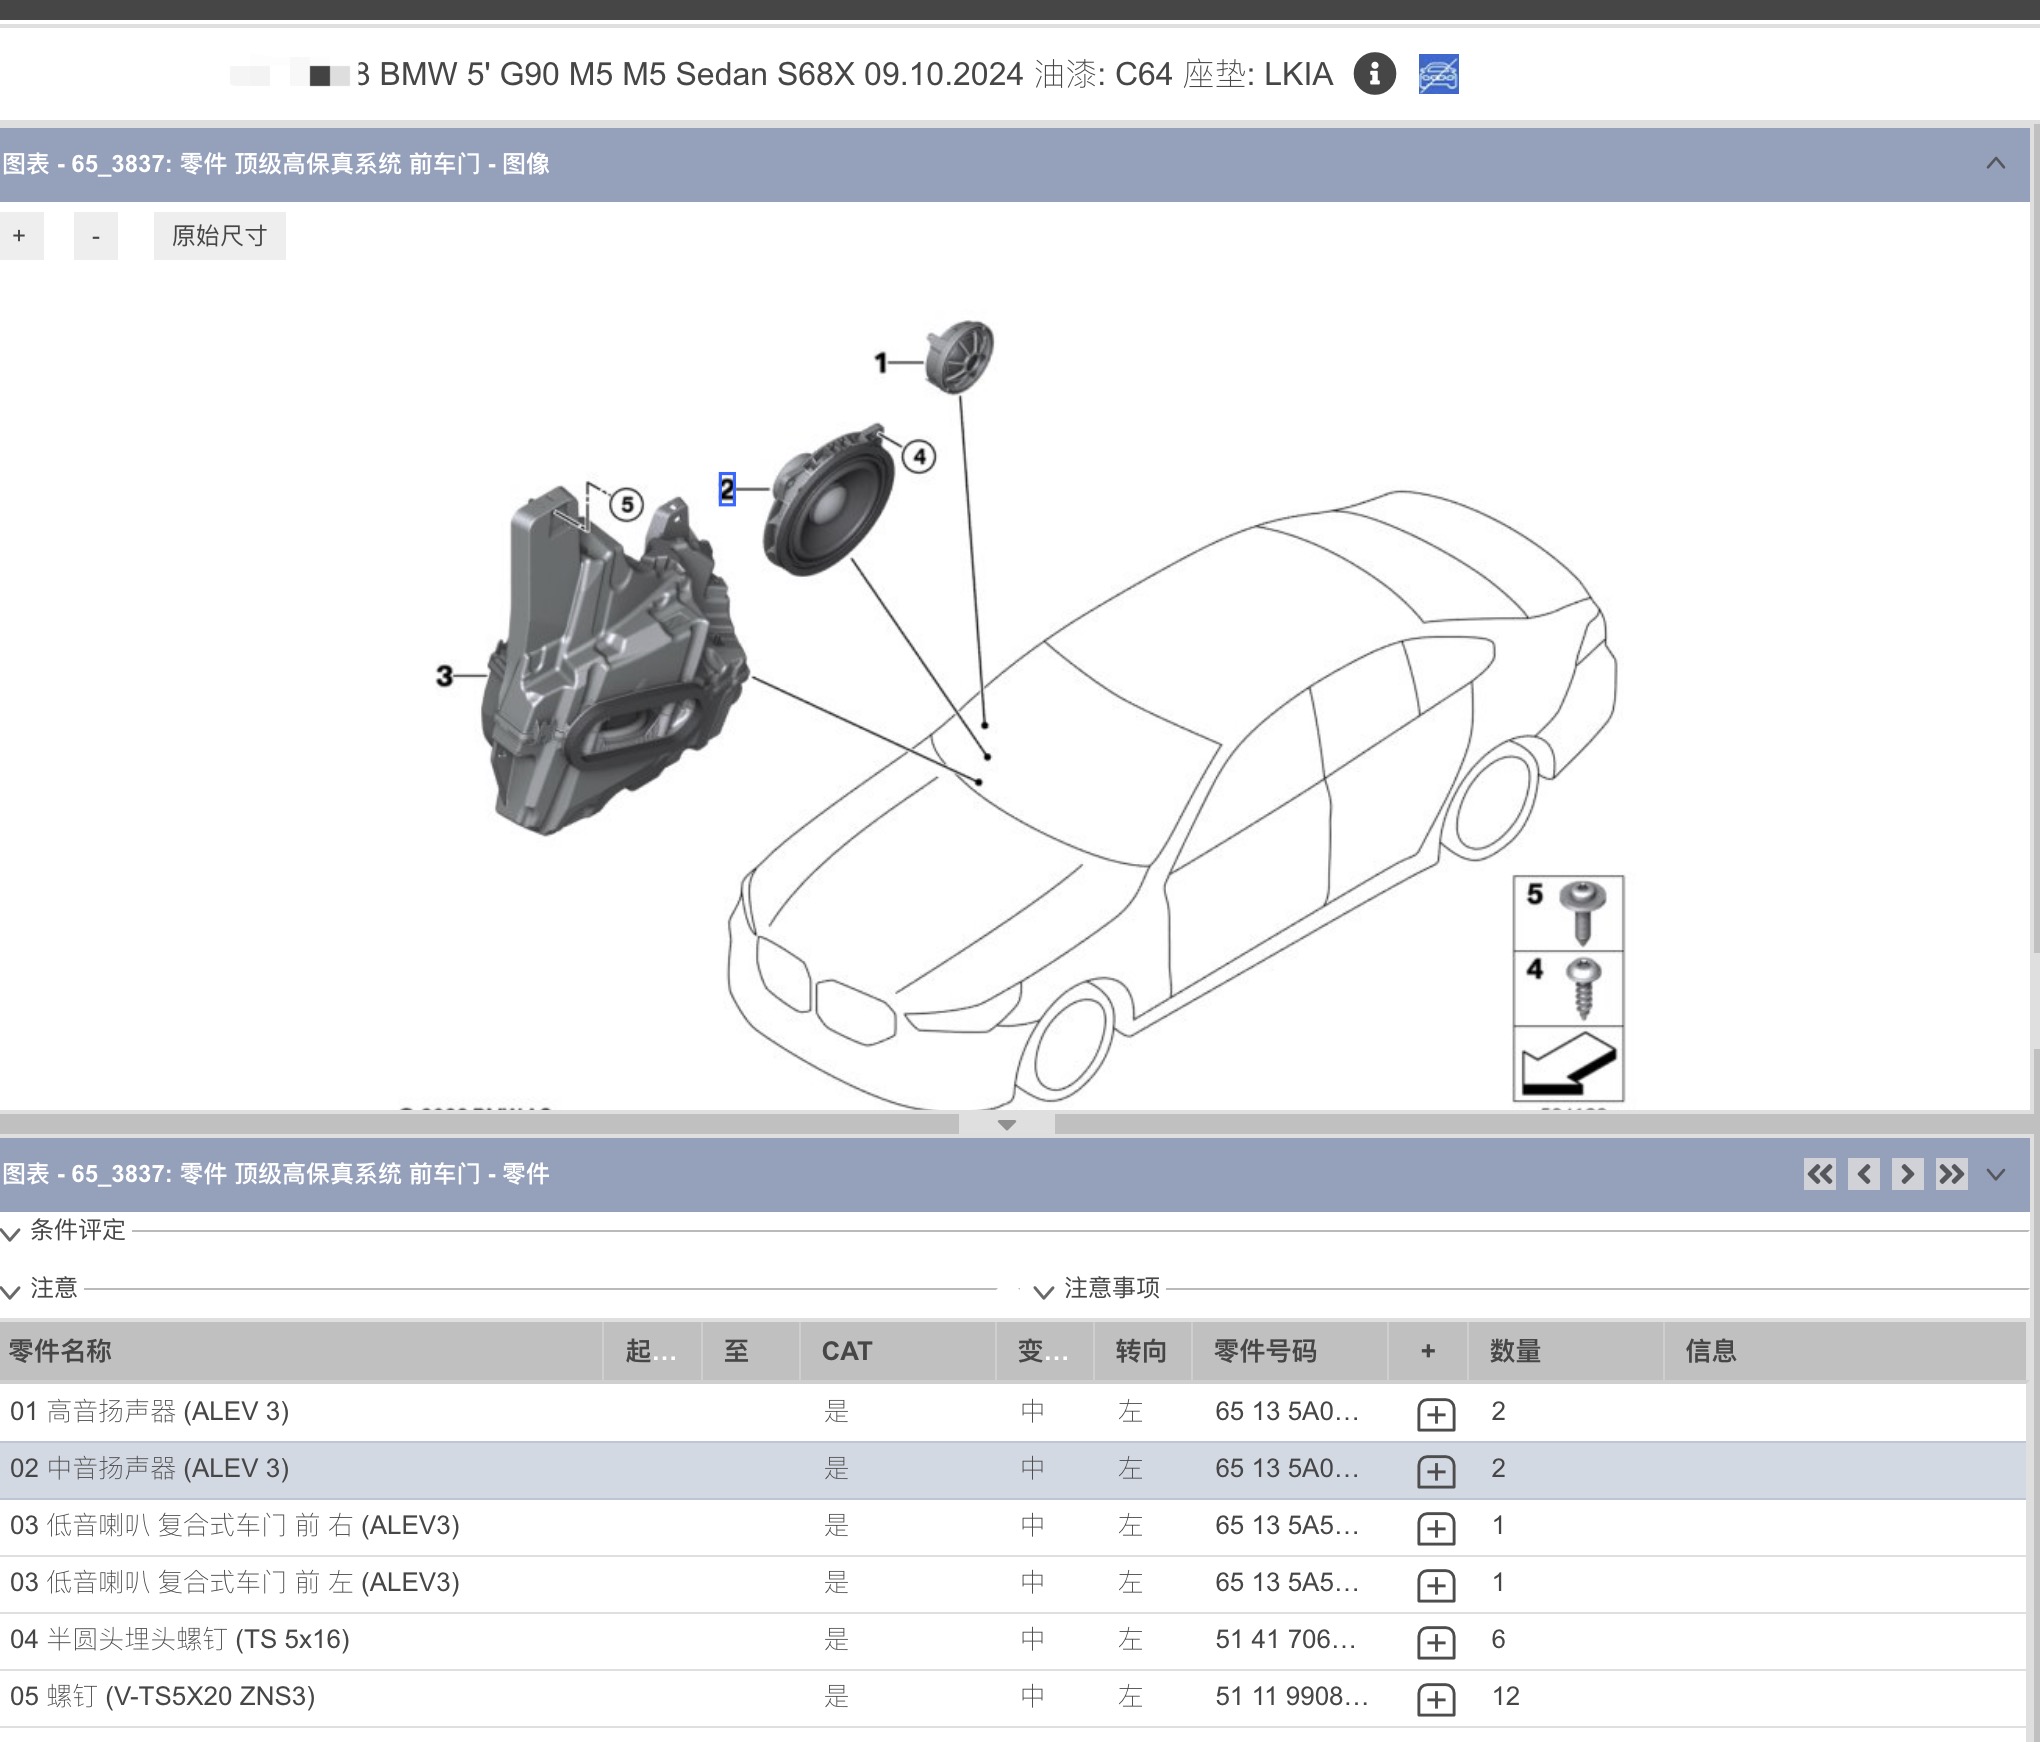Select row 03 低音喇叭 复合式车门 前 右
The width and height of the screenshot is (2040, 1742).
pyautogui.click(x=1013, y=1526)
